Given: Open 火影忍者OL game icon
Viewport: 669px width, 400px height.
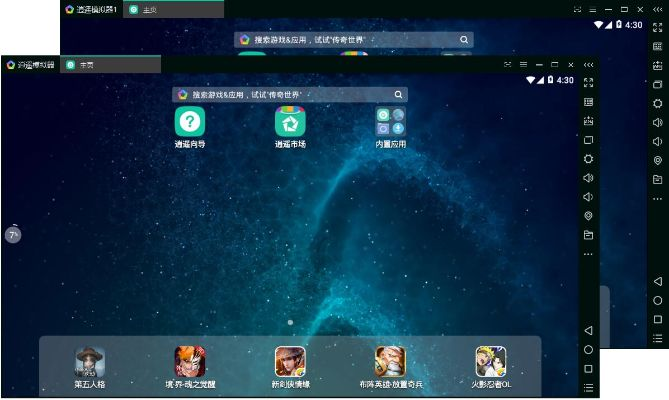Looking at the screenshot, I should [x=490, y=361].
